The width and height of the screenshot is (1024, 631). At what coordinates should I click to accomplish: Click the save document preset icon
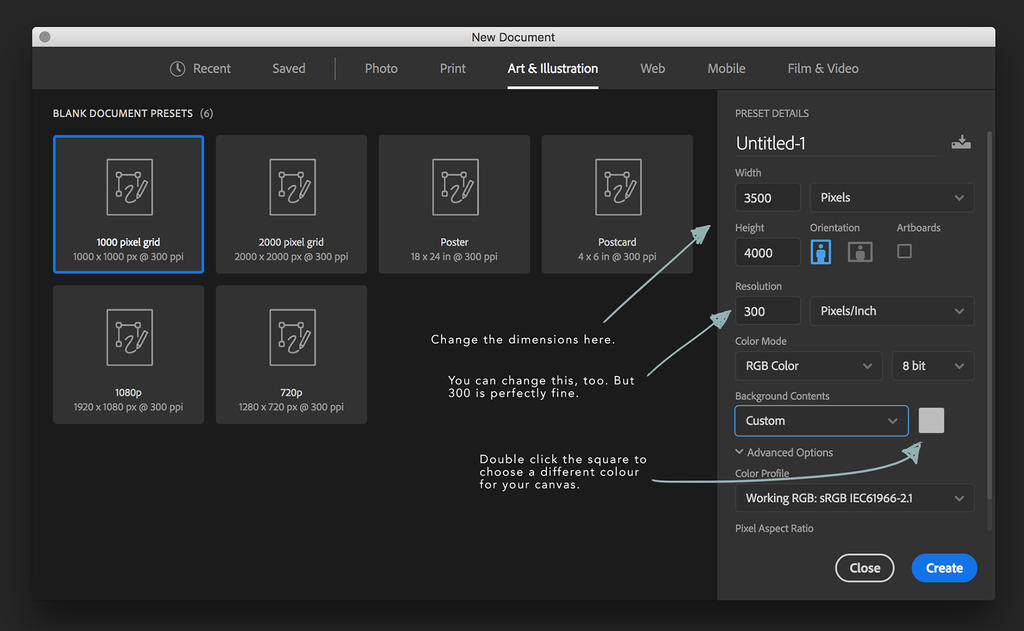point(961,142)
